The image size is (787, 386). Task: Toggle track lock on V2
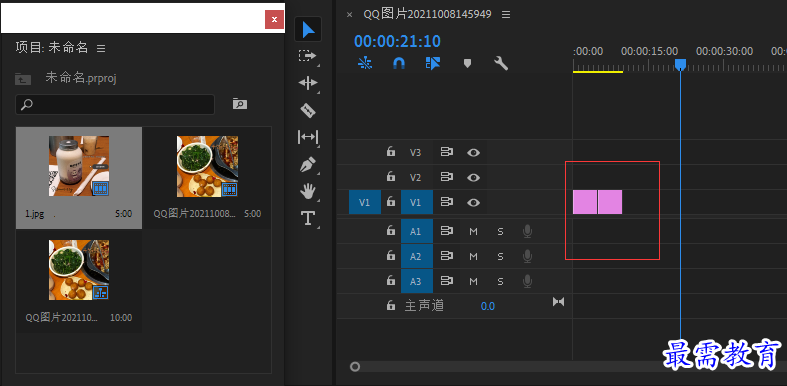point(390,177)
